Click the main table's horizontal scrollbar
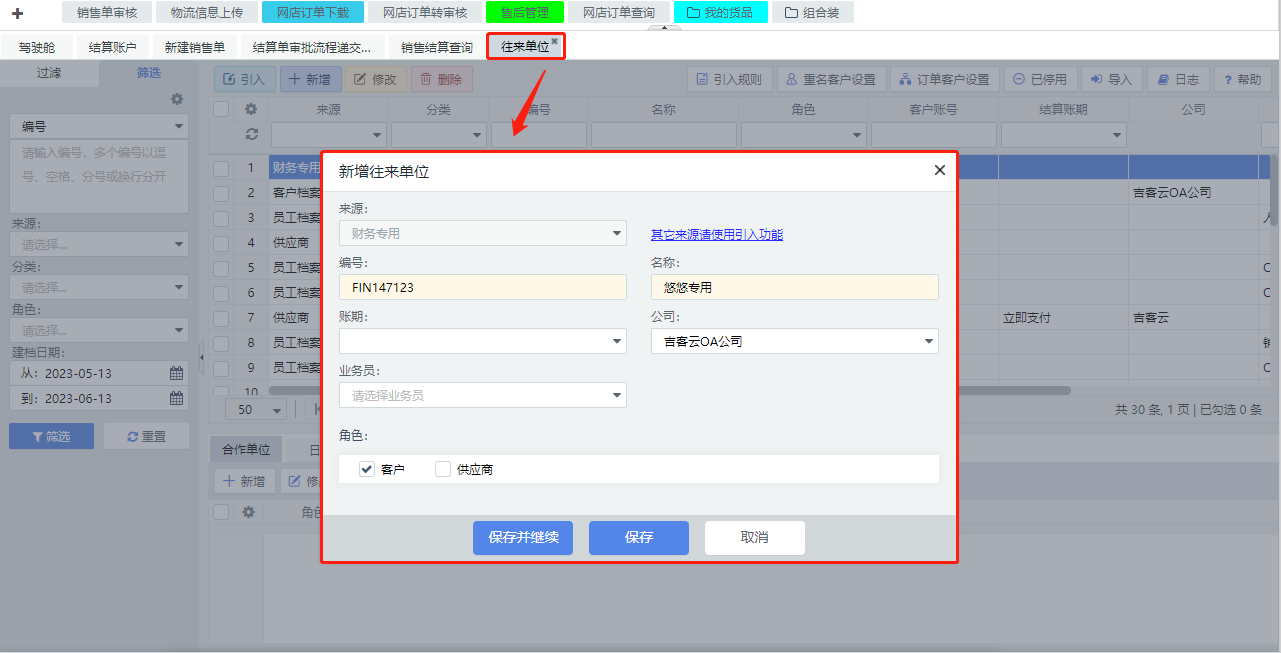1281x653 pixels. tap(669, 391)
